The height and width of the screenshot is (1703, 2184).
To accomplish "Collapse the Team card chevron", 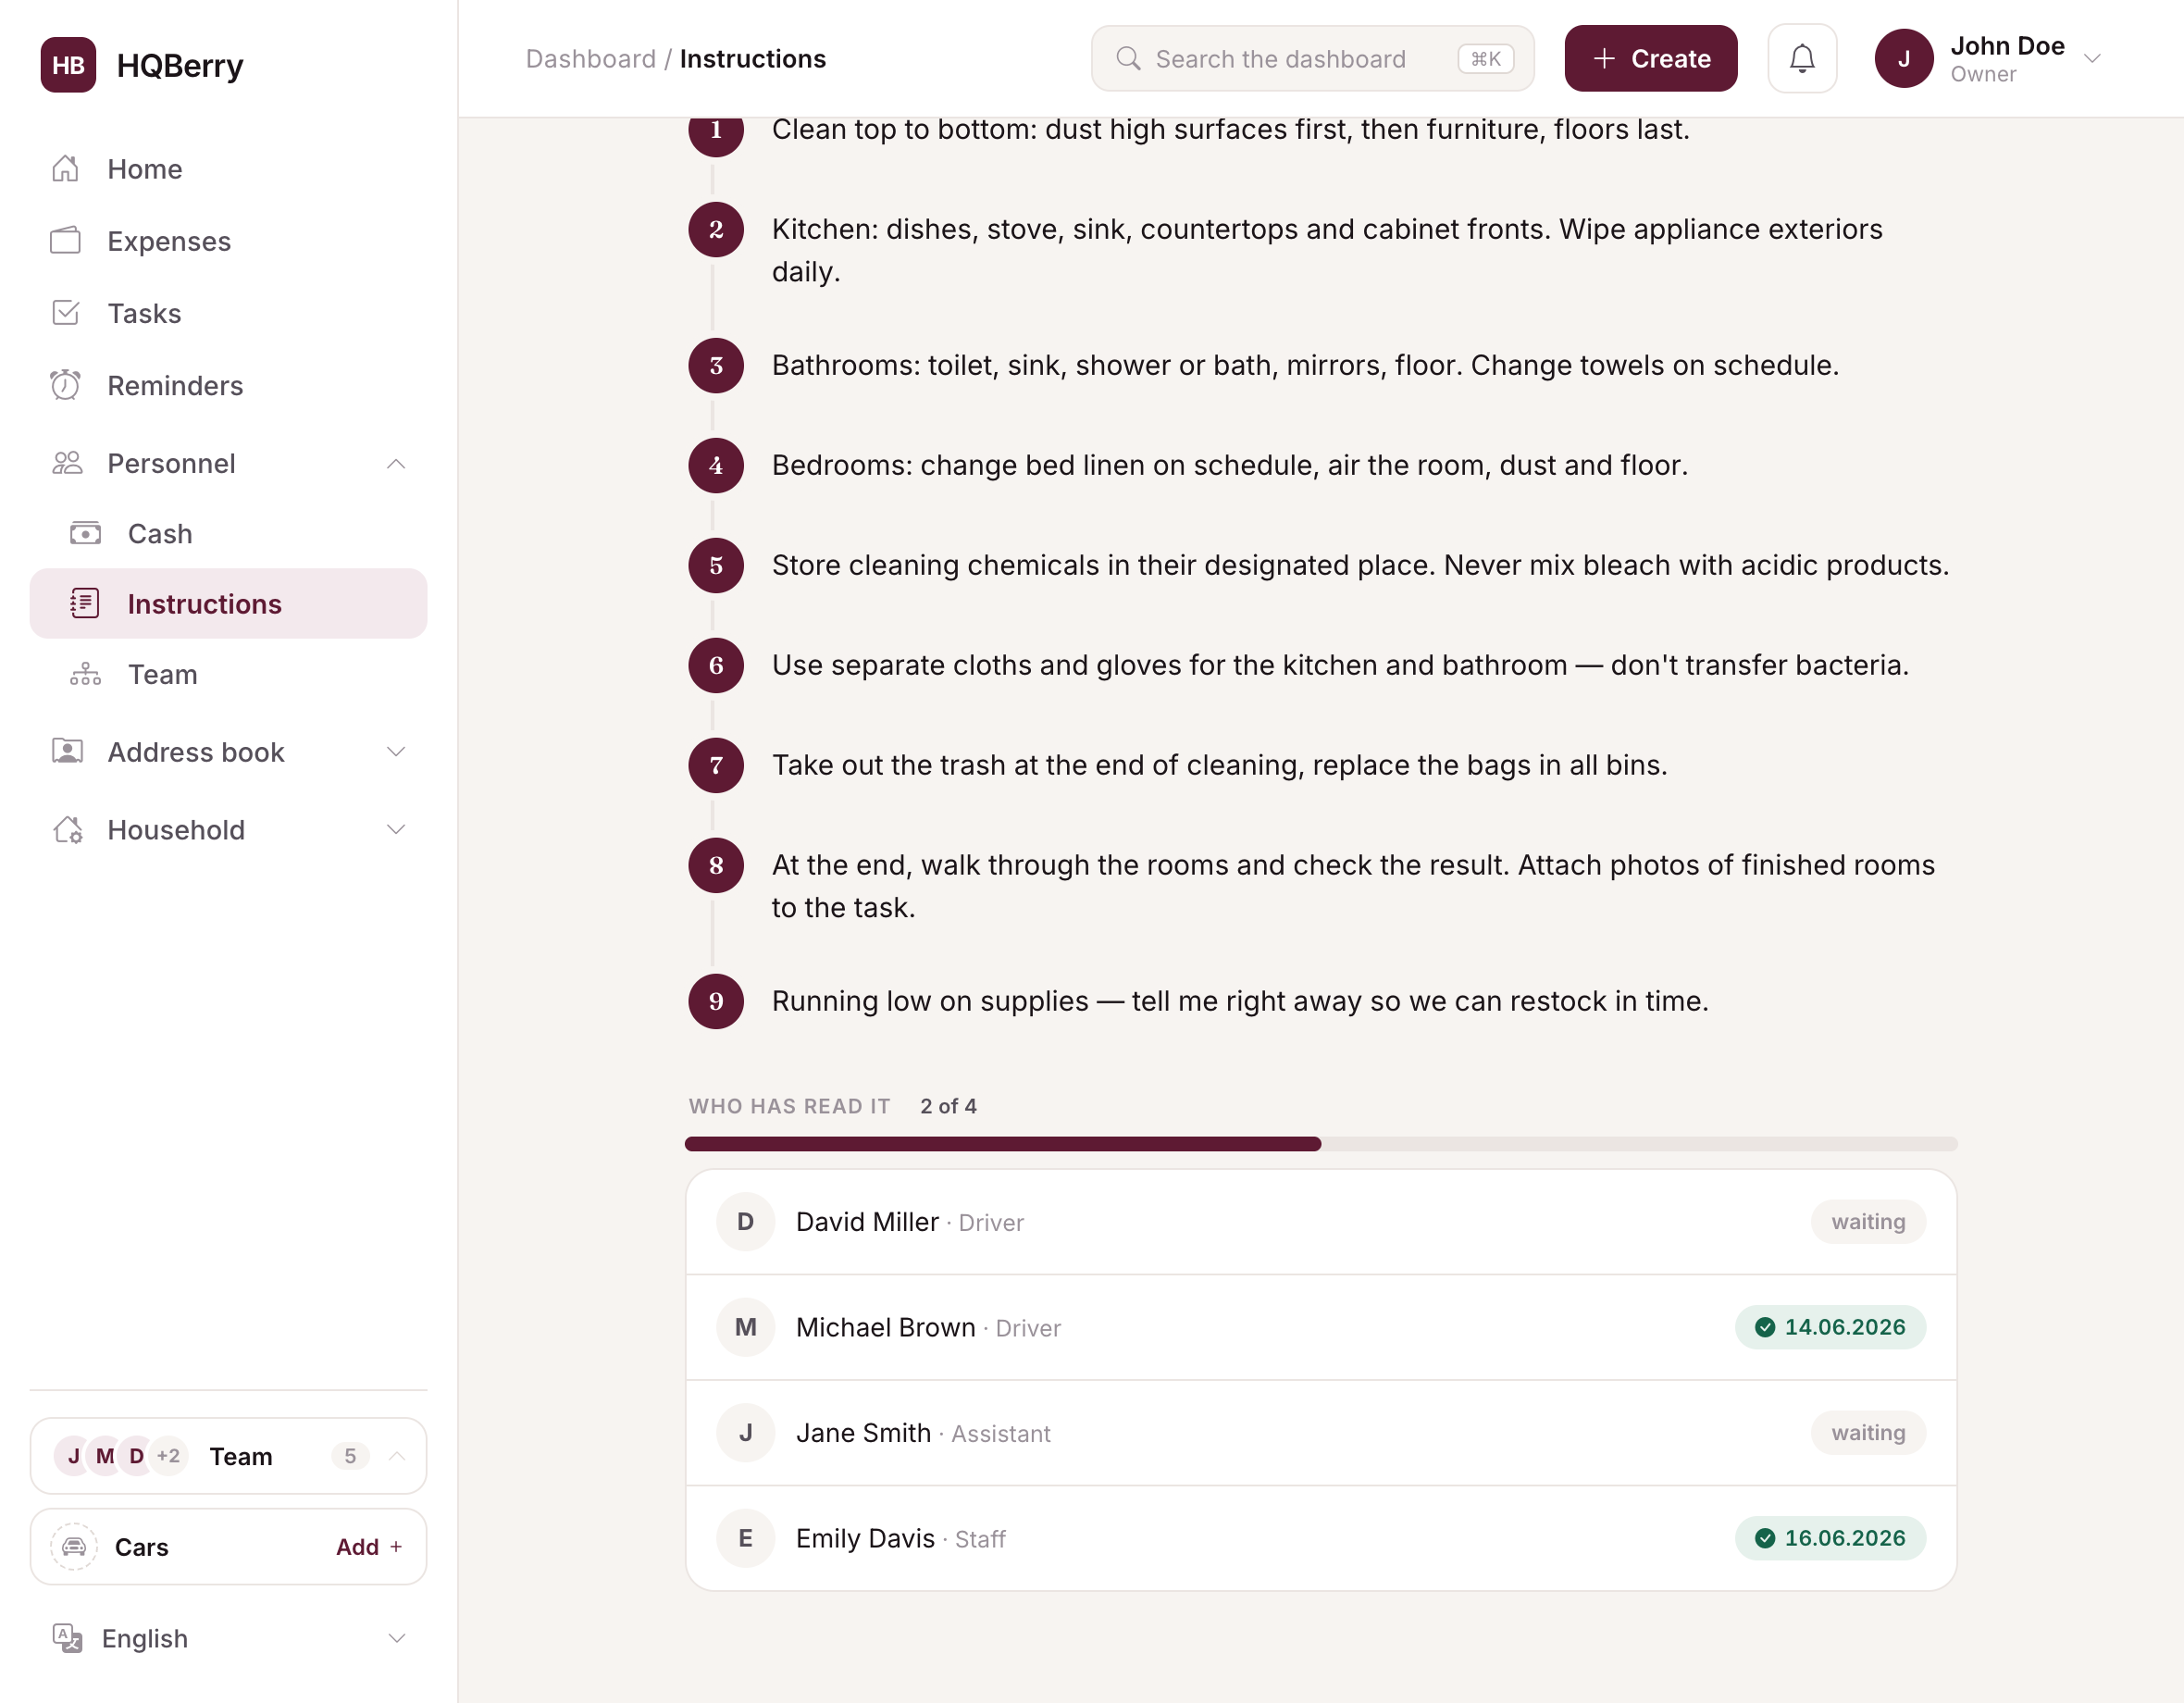I will point(397,1456).
